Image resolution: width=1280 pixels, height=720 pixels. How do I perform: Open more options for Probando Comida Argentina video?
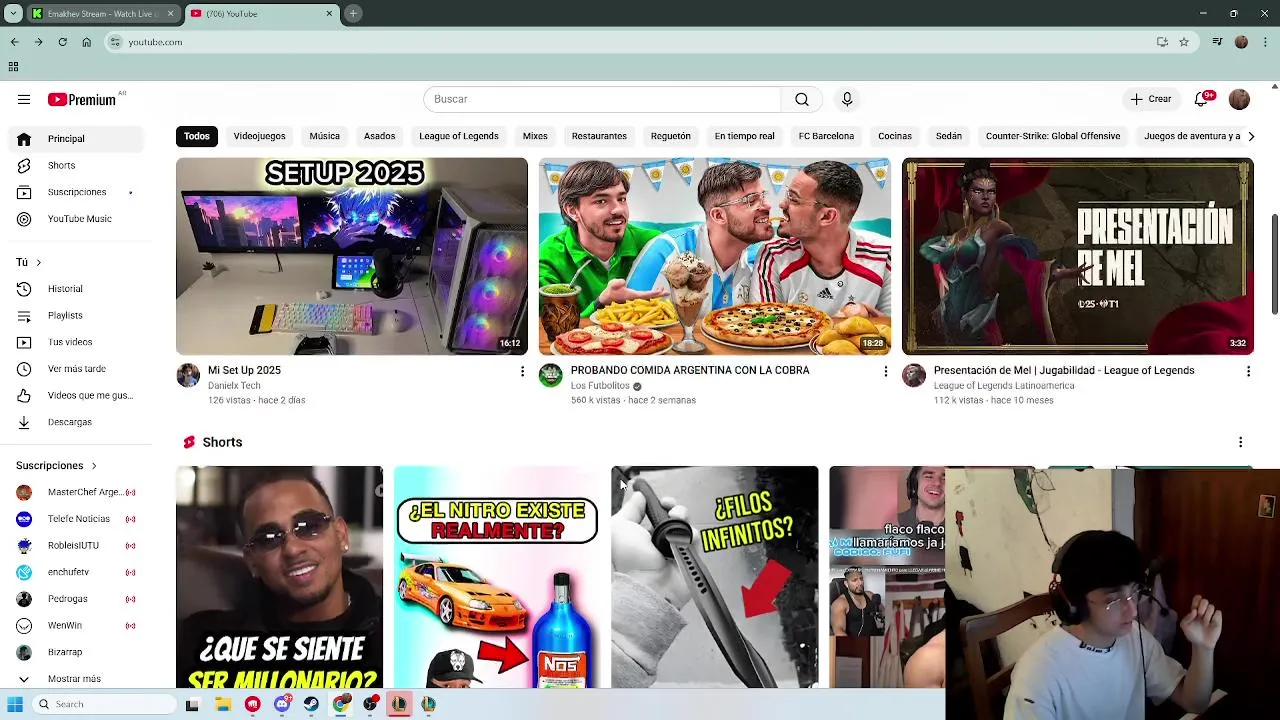[x=885, y=372]
